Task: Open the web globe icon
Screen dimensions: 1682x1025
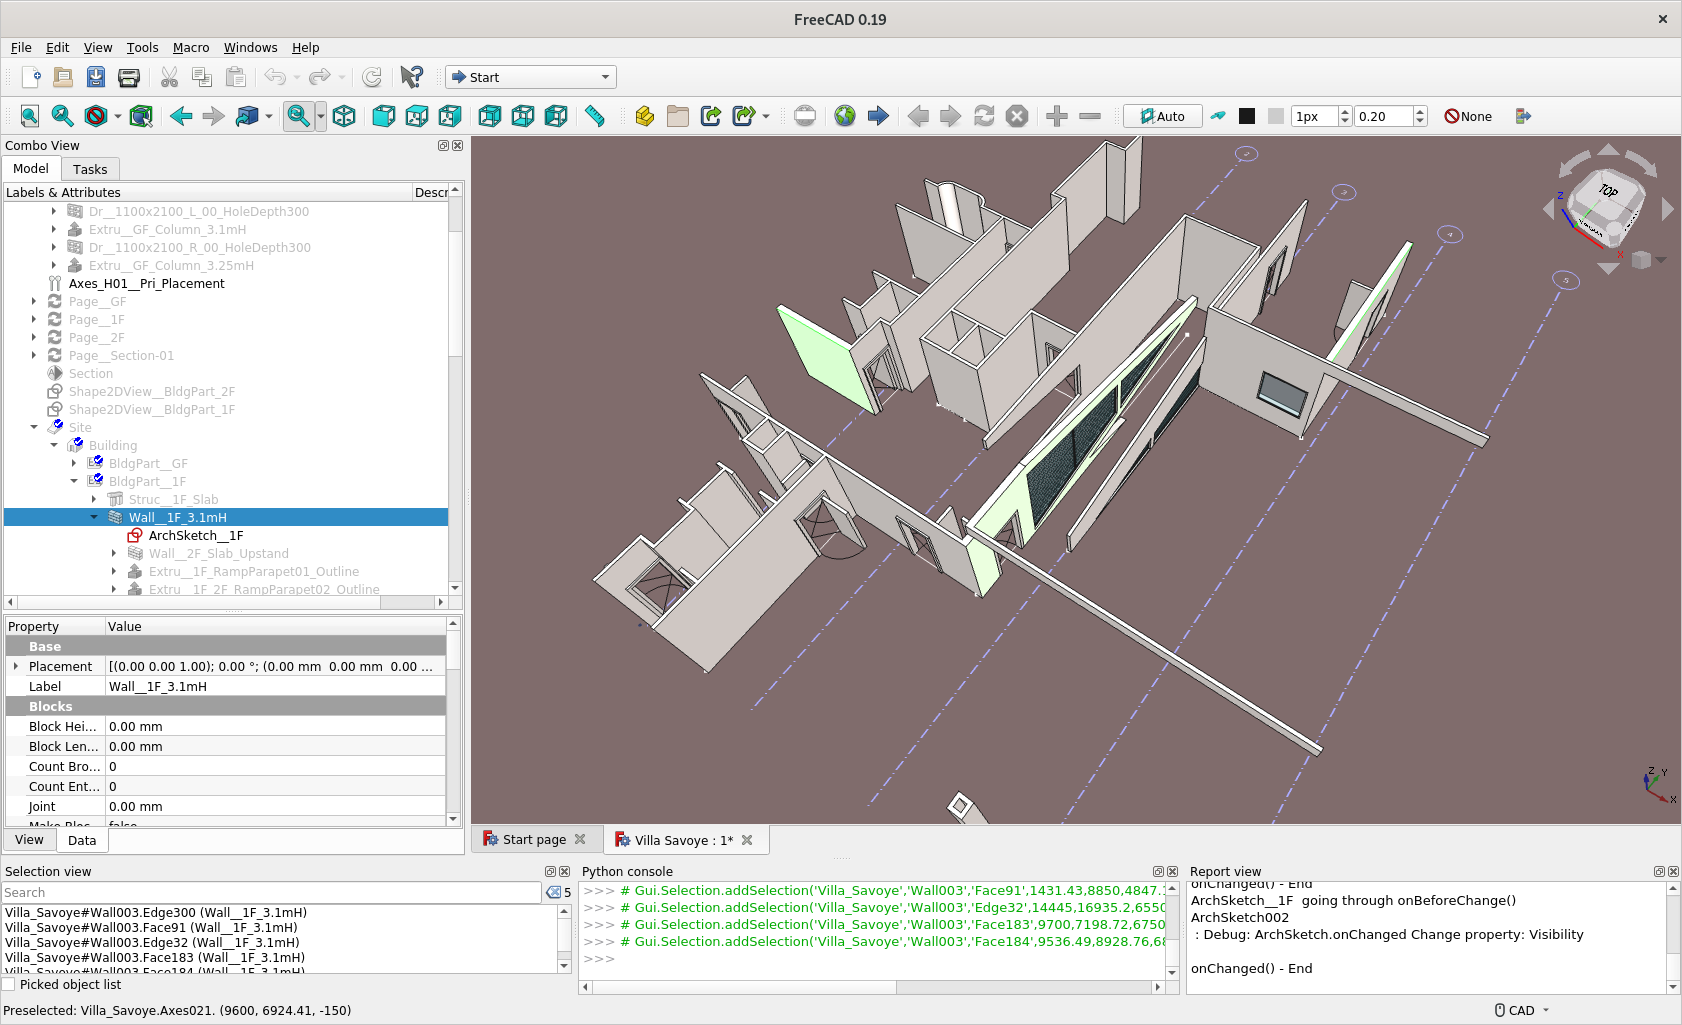Action: 845,116
